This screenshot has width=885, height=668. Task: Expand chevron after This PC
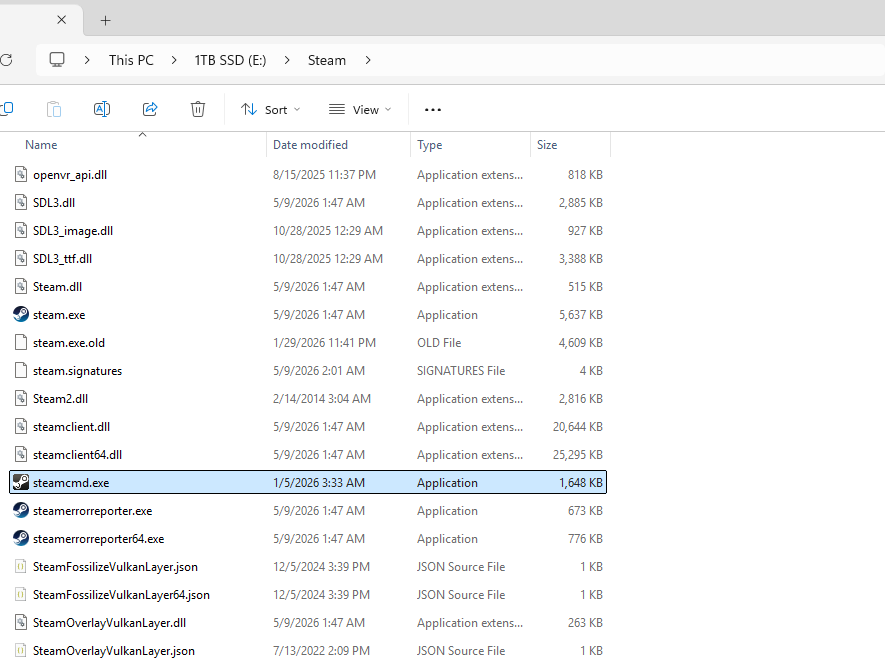(174, 60)
